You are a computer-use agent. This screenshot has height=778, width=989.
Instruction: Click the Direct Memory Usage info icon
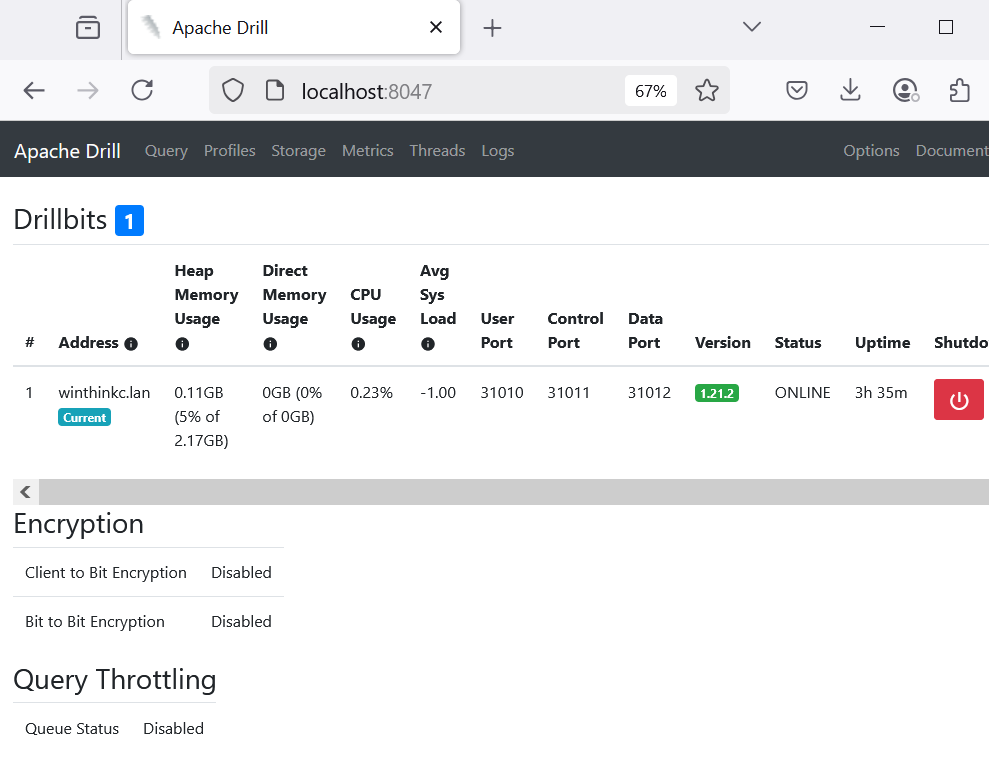point(270,344)
